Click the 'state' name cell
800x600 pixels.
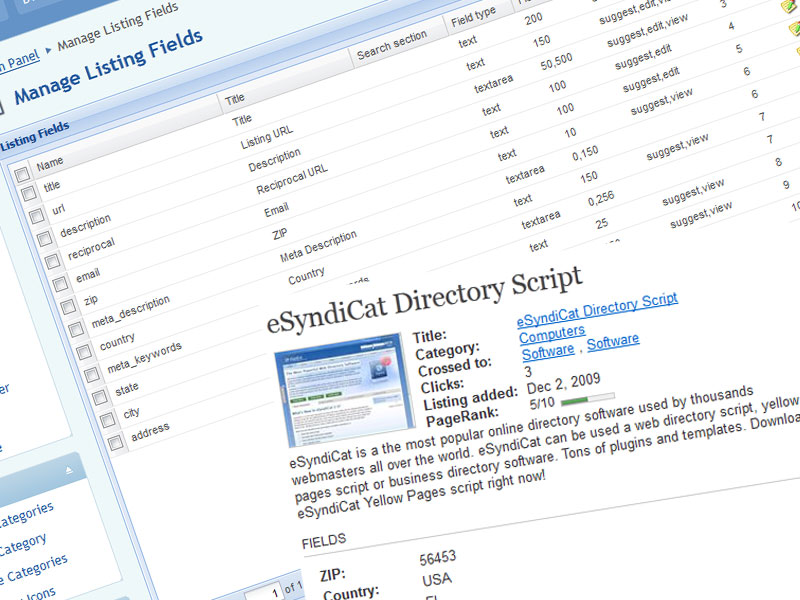point(127,389)
